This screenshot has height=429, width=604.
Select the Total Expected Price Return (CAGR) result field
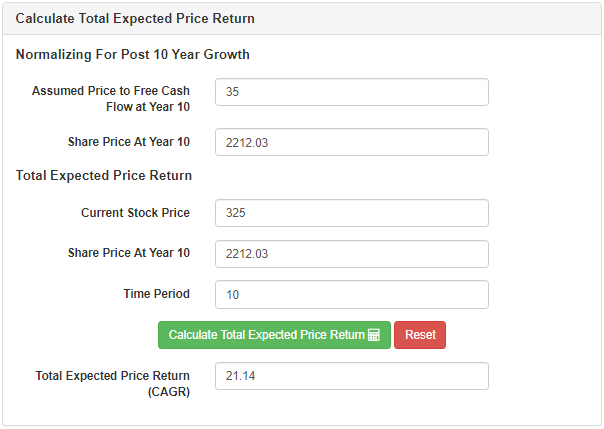click(x=352, y=376)
